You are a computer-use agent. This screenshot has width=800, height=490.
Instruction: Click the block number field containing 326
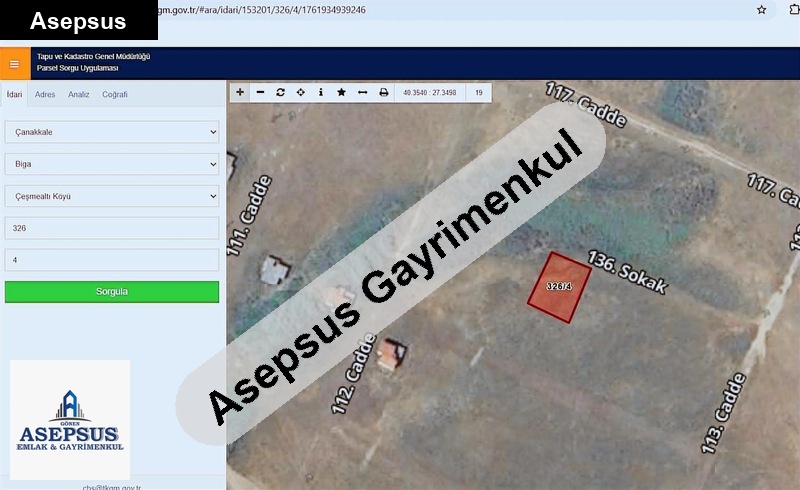point(112,228)
